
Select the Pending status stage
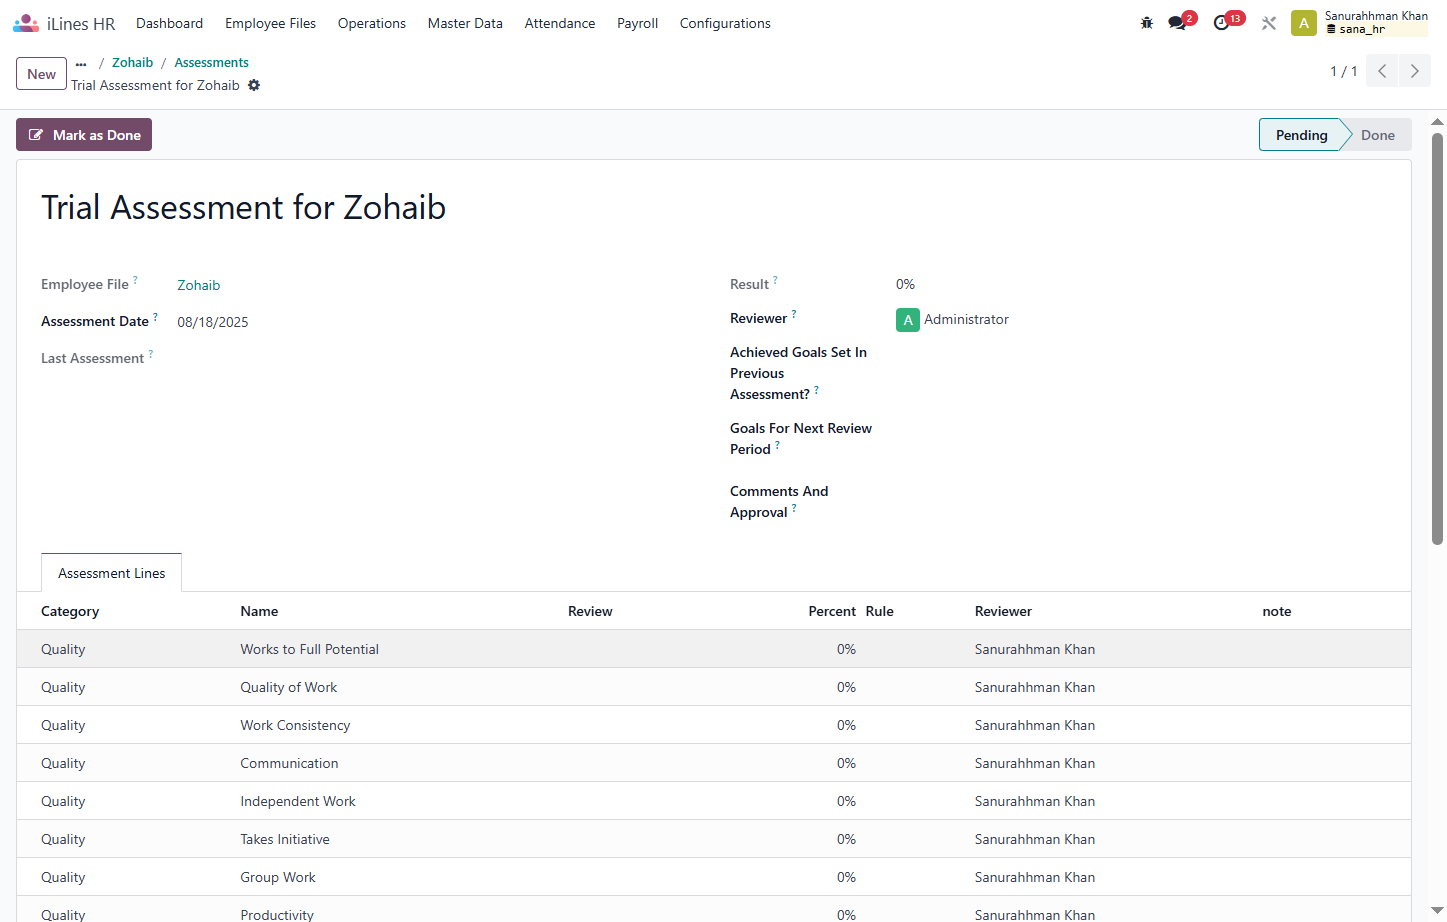click(x=1301, y=135)
